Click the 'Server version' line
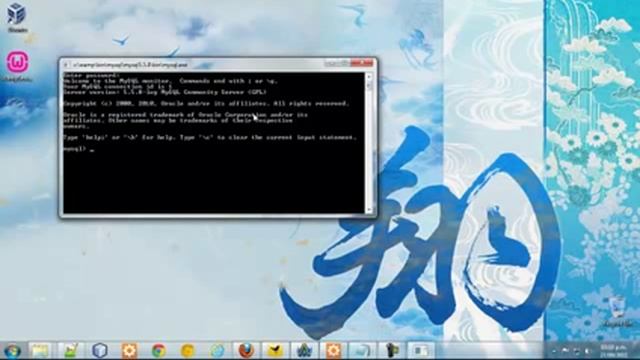 165,92
